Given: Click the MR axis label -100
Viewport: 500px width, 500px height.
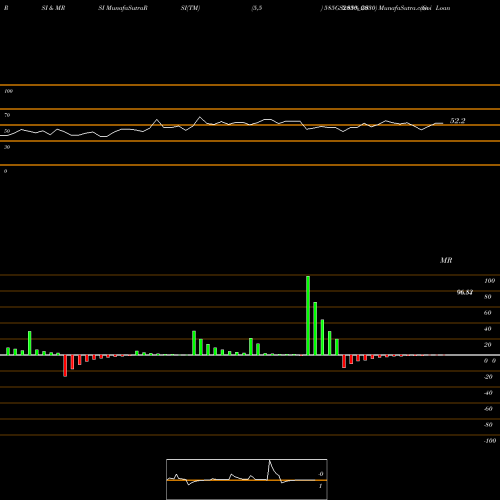Looking at the screenshot, I should (x=490, y=441).
